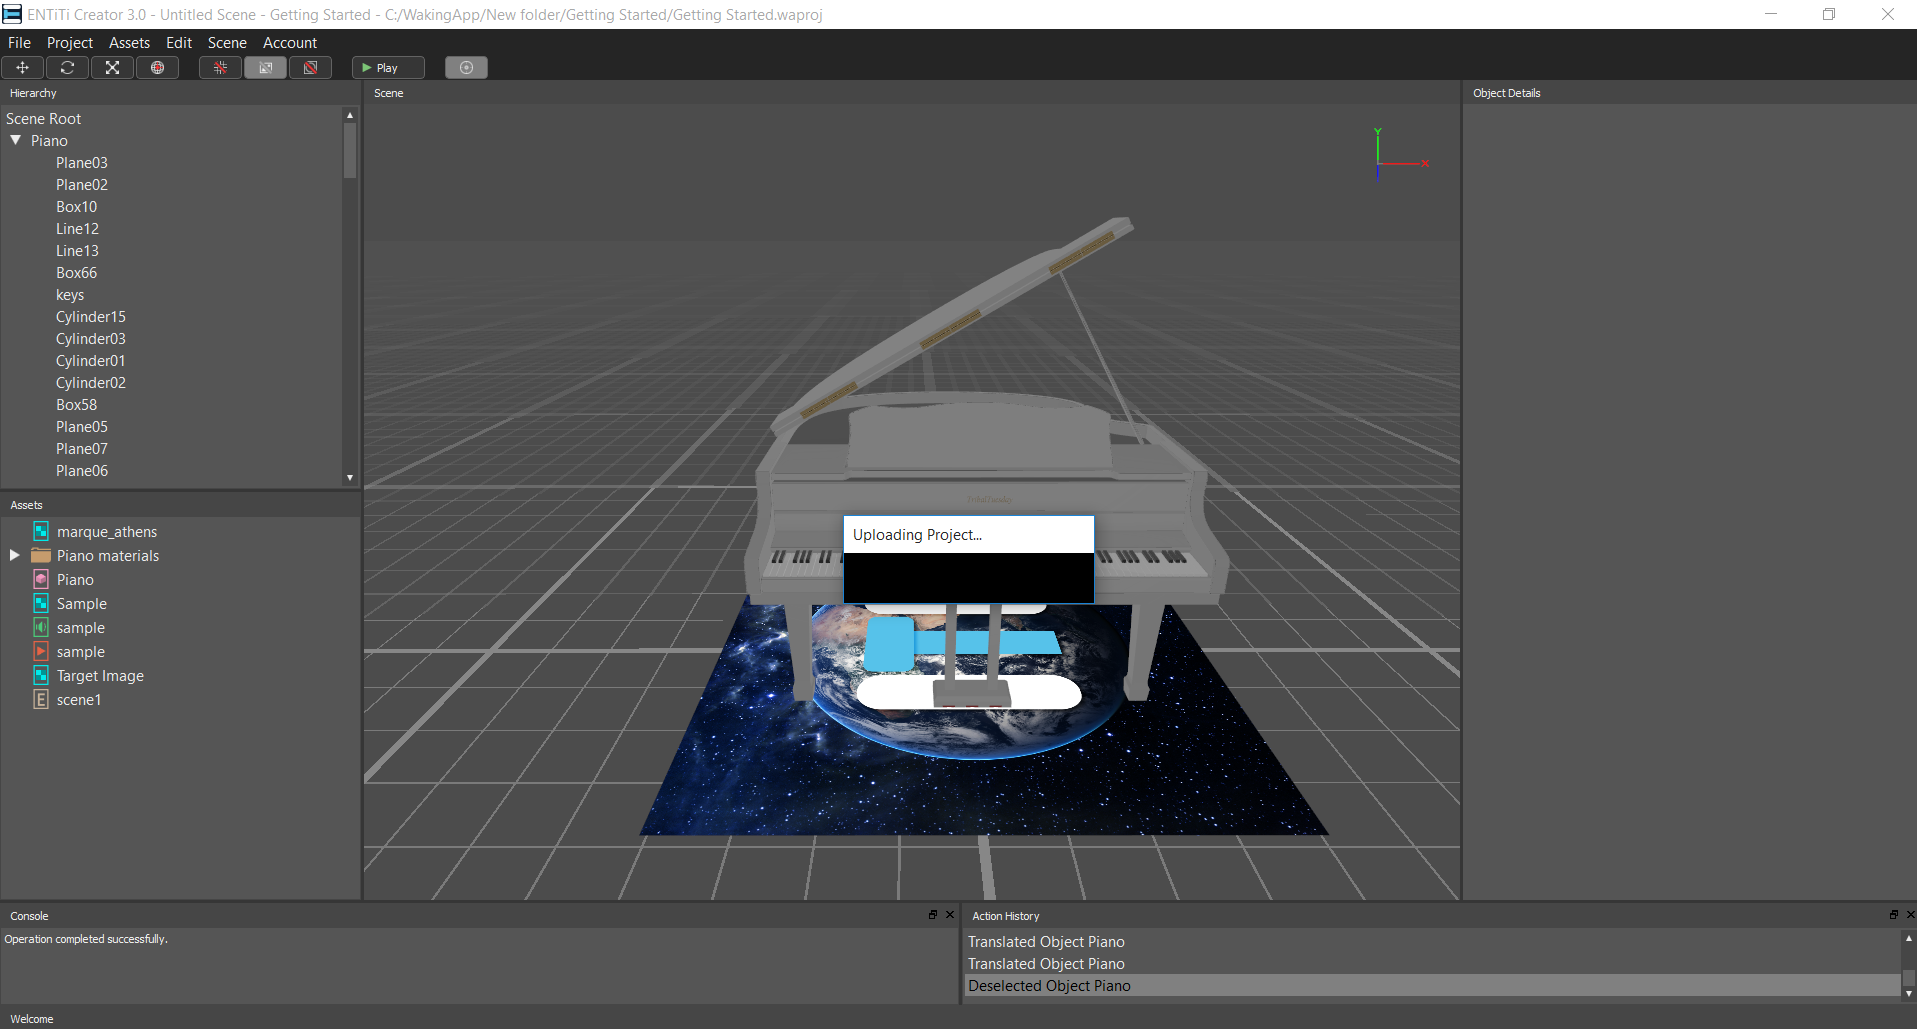
Task: Click the Sample image asset icon
Action: (41, 603)
